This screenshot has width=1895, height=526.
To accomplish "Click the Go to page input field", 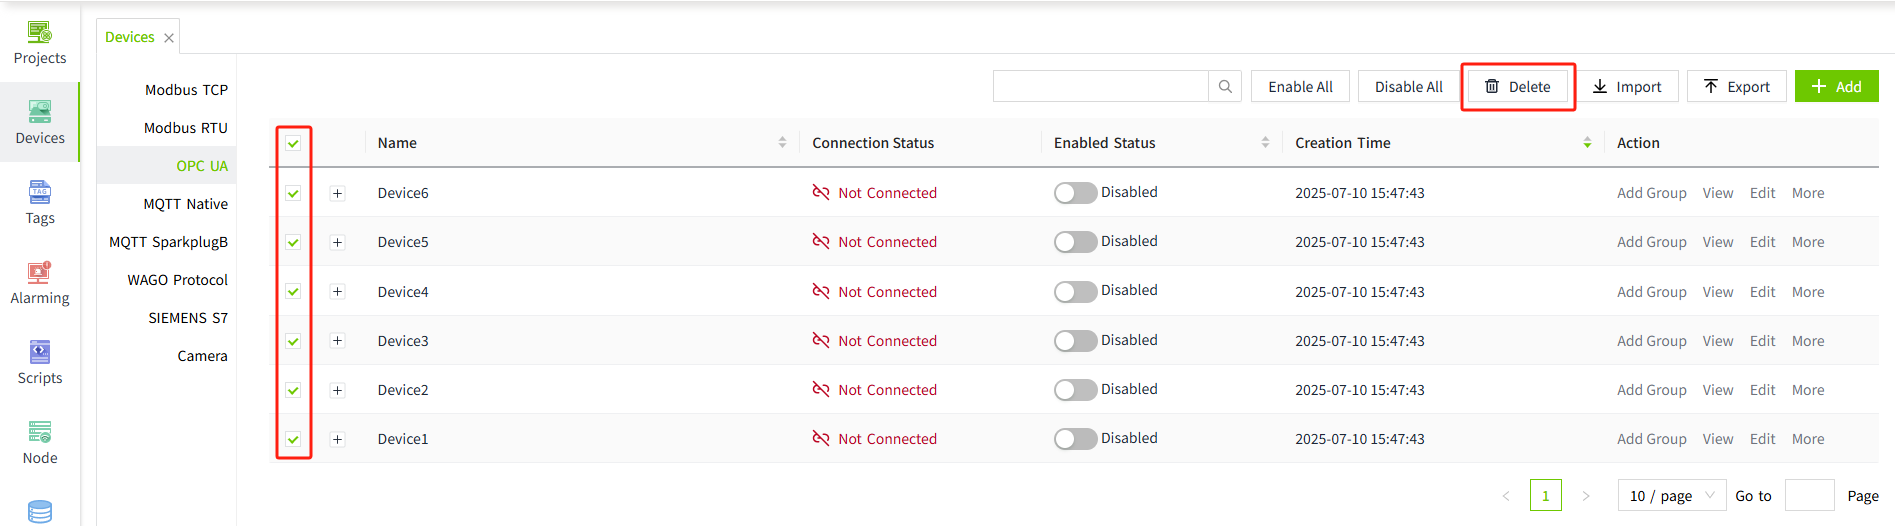I will pyautogui.click(x=1808, y=496).
